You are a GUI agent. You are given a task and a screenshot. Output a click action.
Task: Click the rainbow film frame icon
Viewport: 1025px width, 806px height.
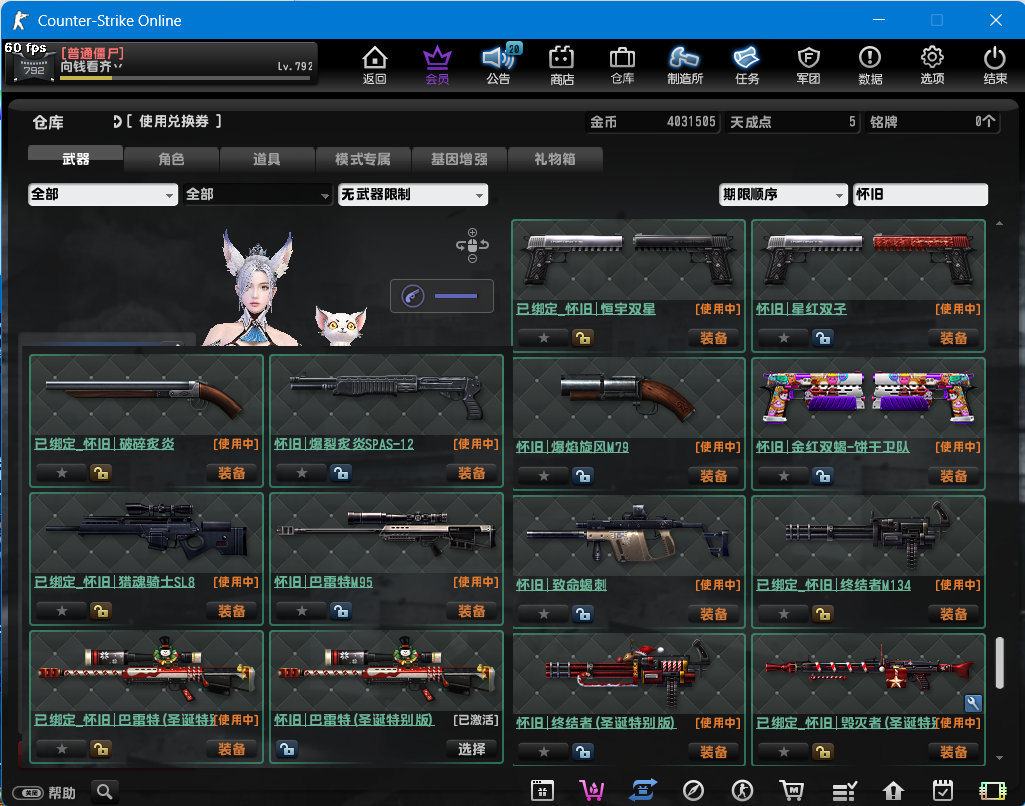pyautogui.click(x=992, y=791)
